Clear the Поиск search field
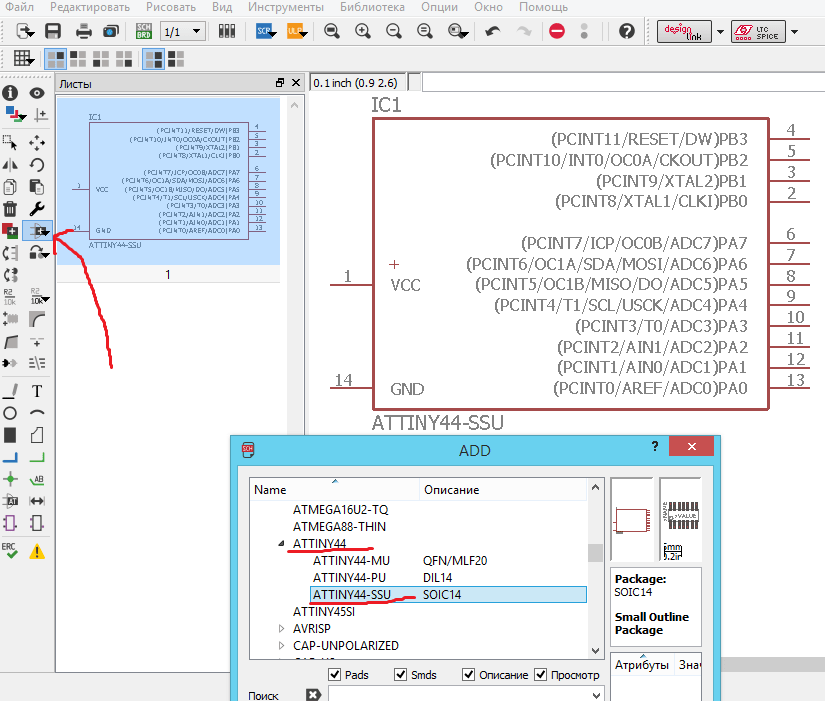 tap(314, 695)
